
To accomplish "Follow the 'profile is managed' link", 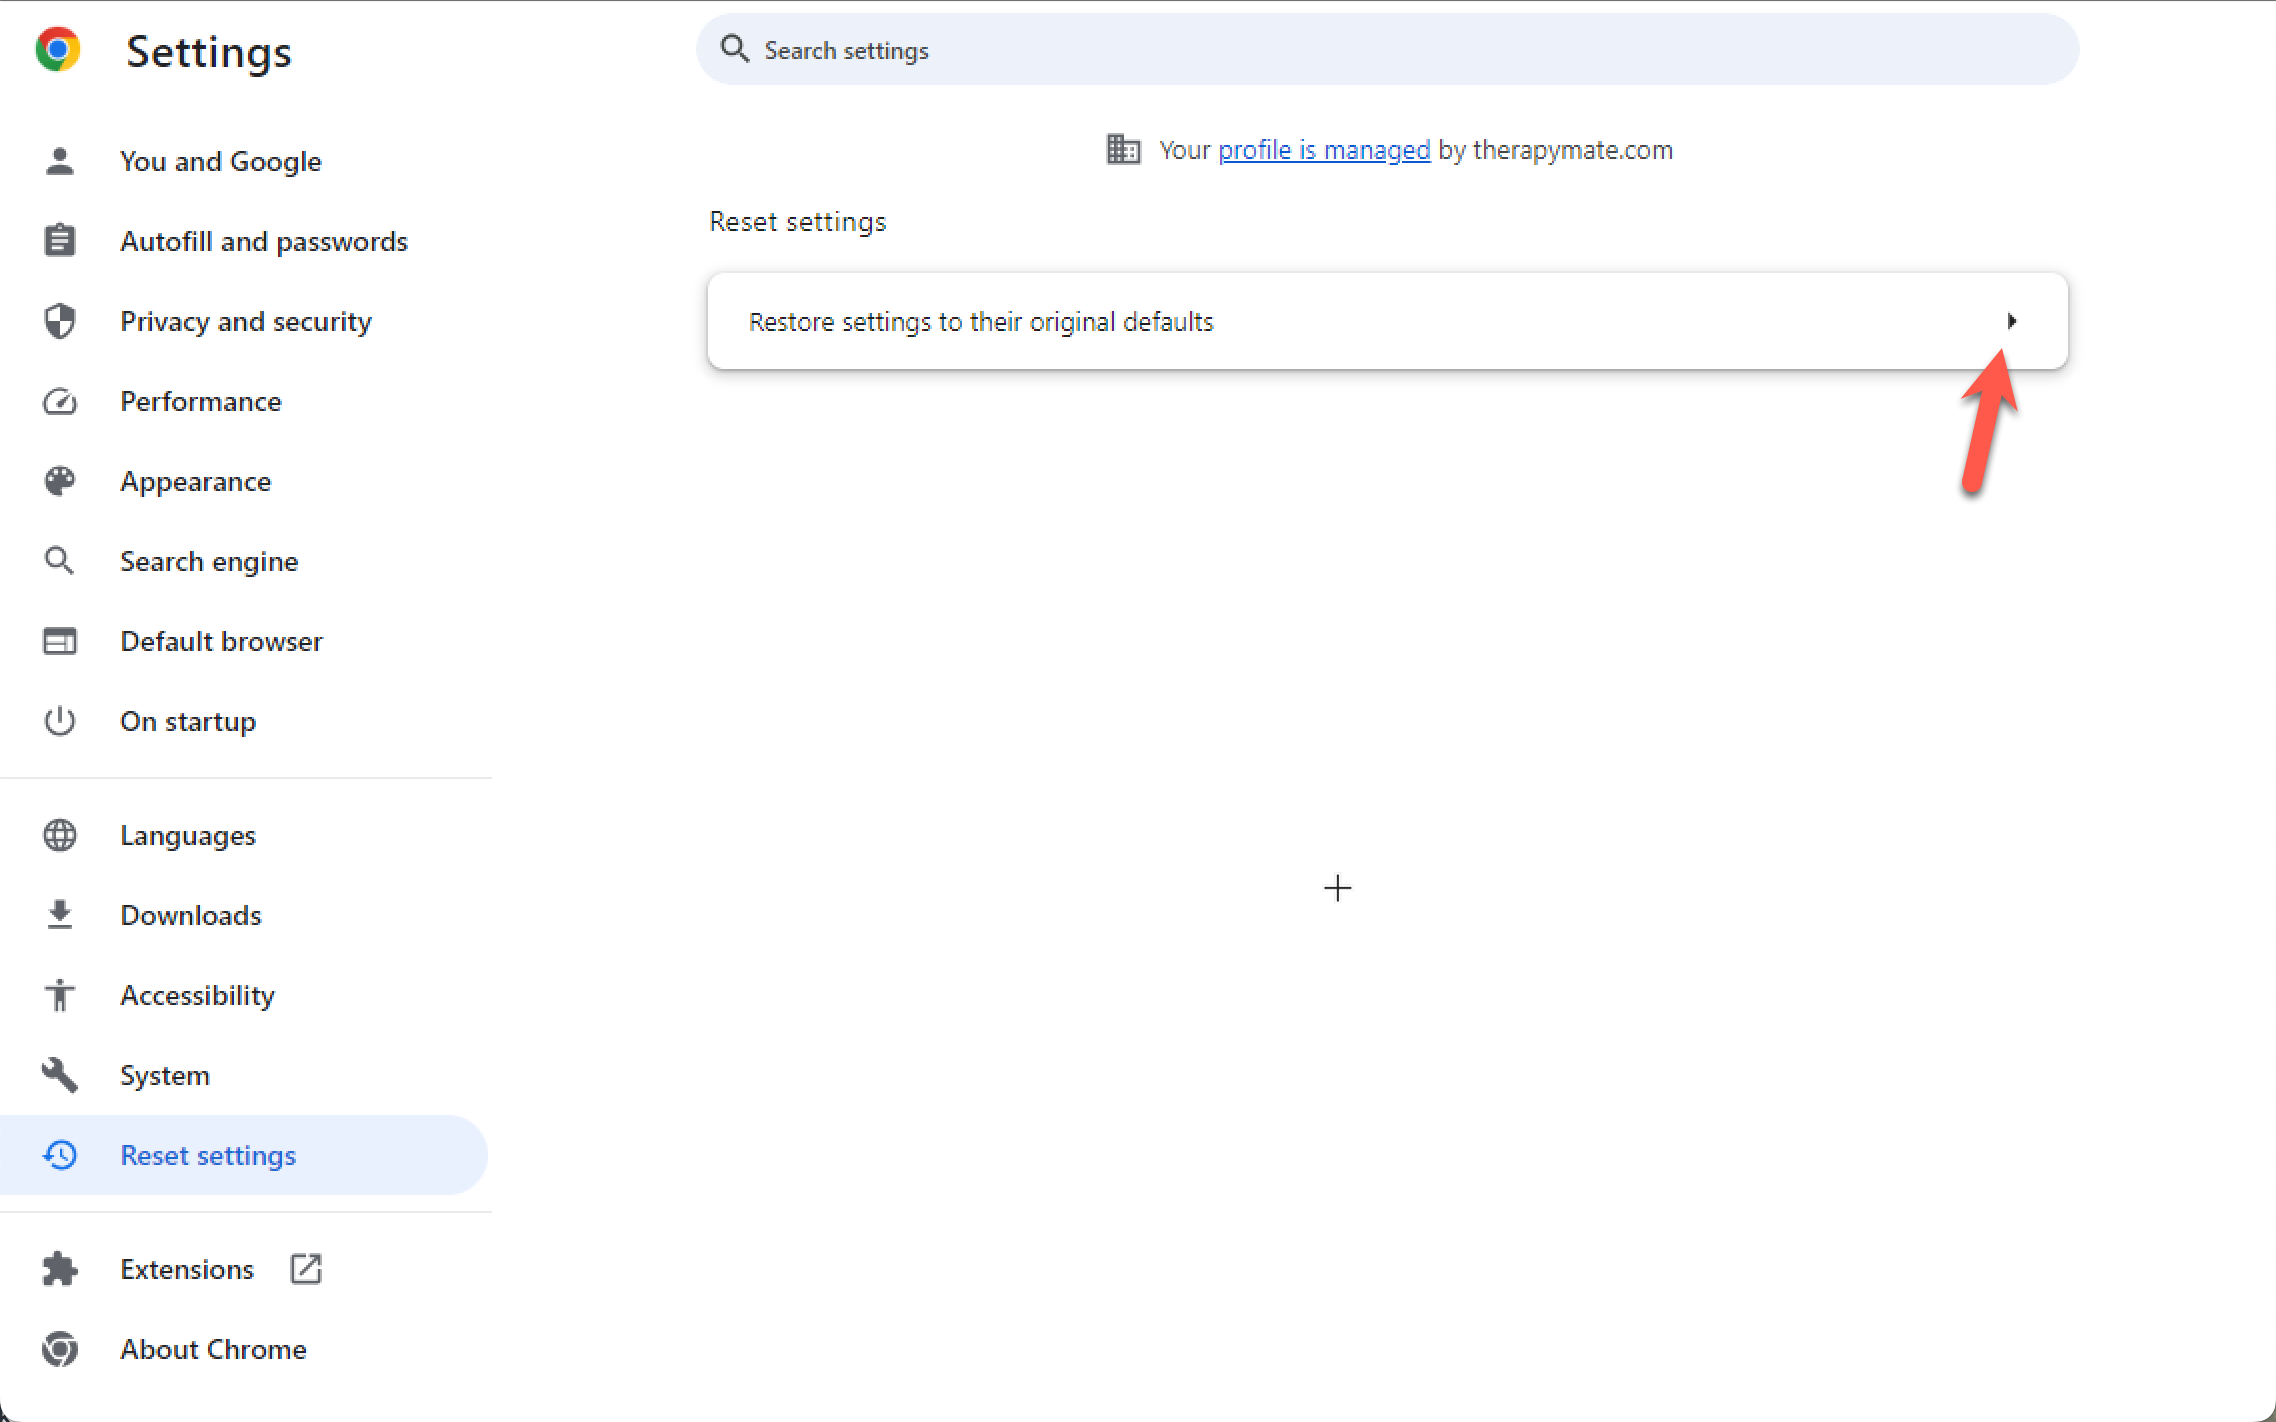I will click(1324, 150).
